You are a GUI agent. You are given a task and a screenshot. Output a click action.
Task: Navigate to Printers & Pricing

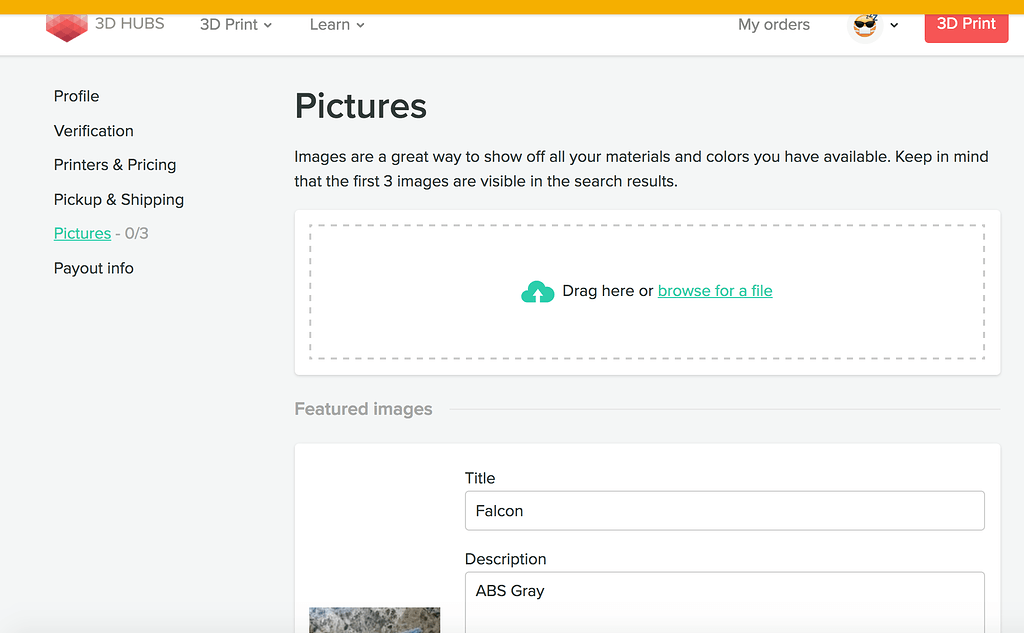click(115, 165)
